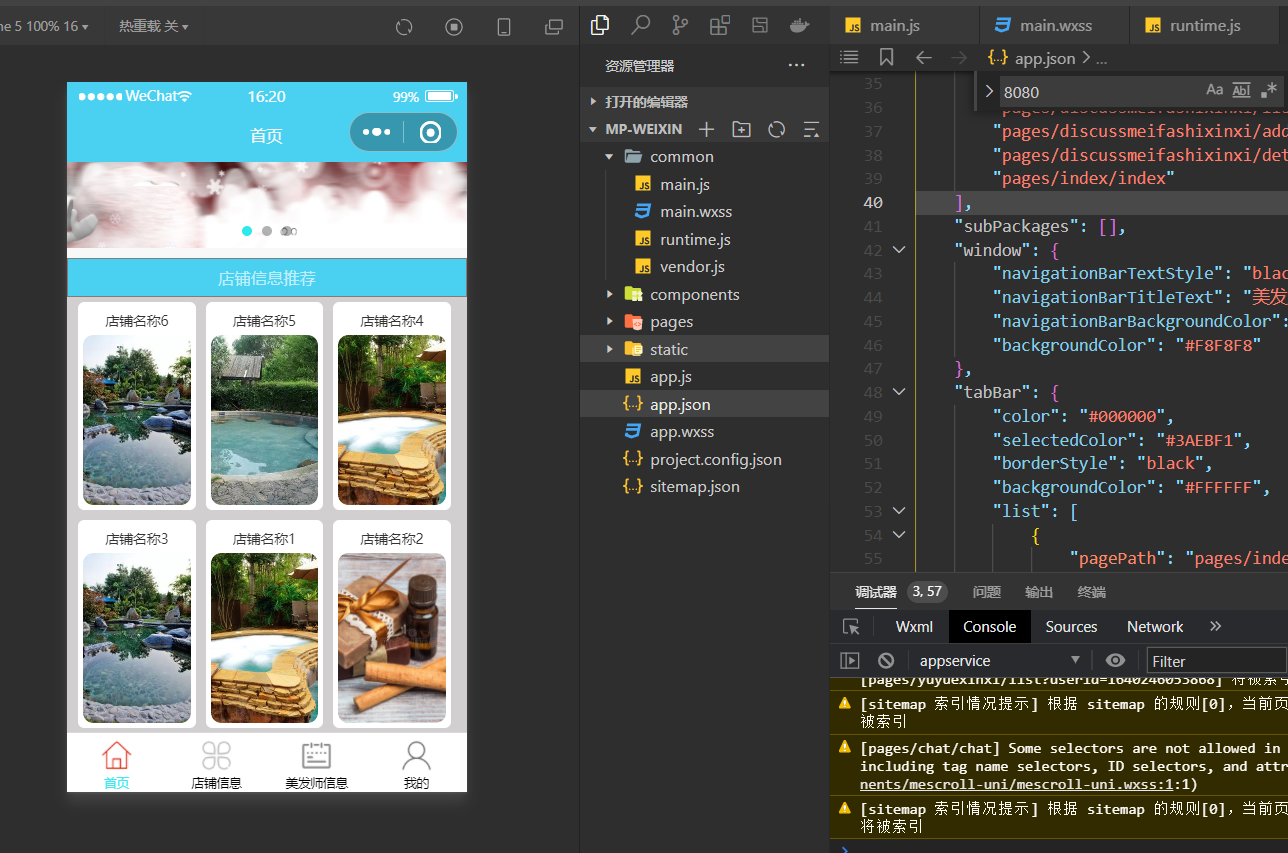Switch to the 终端 terminal panel tab

coord(1091,592)
